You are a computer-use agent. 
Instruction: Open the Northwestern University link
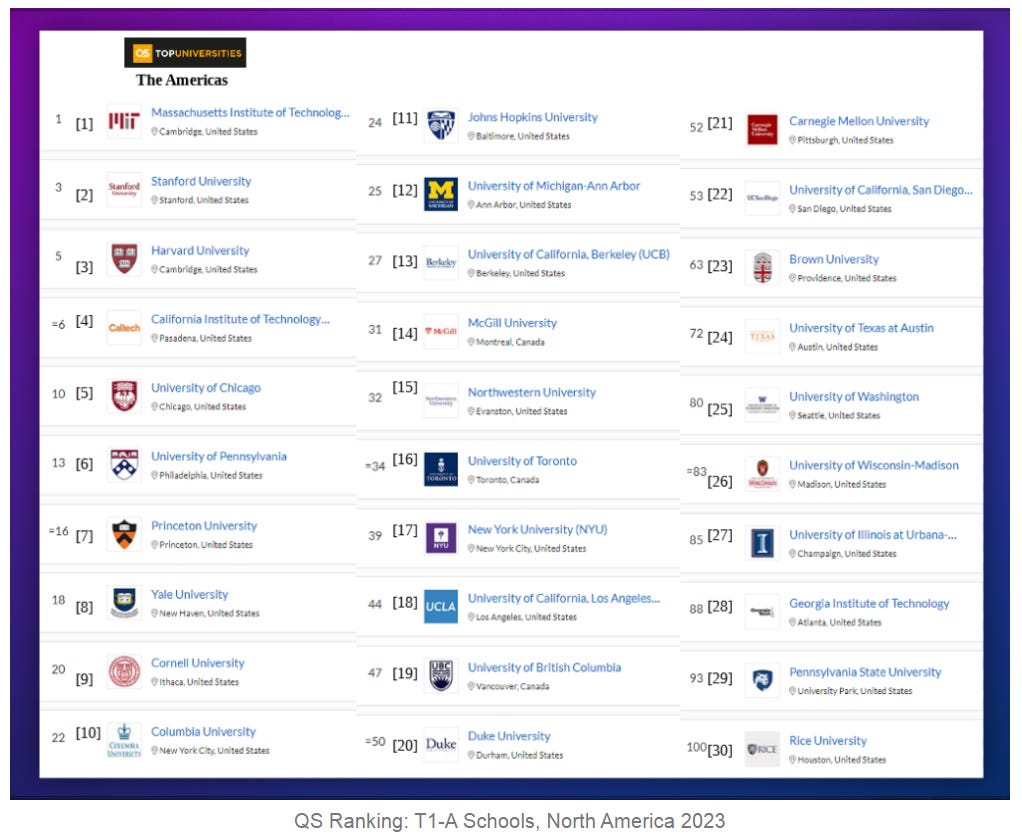(531, 392)
